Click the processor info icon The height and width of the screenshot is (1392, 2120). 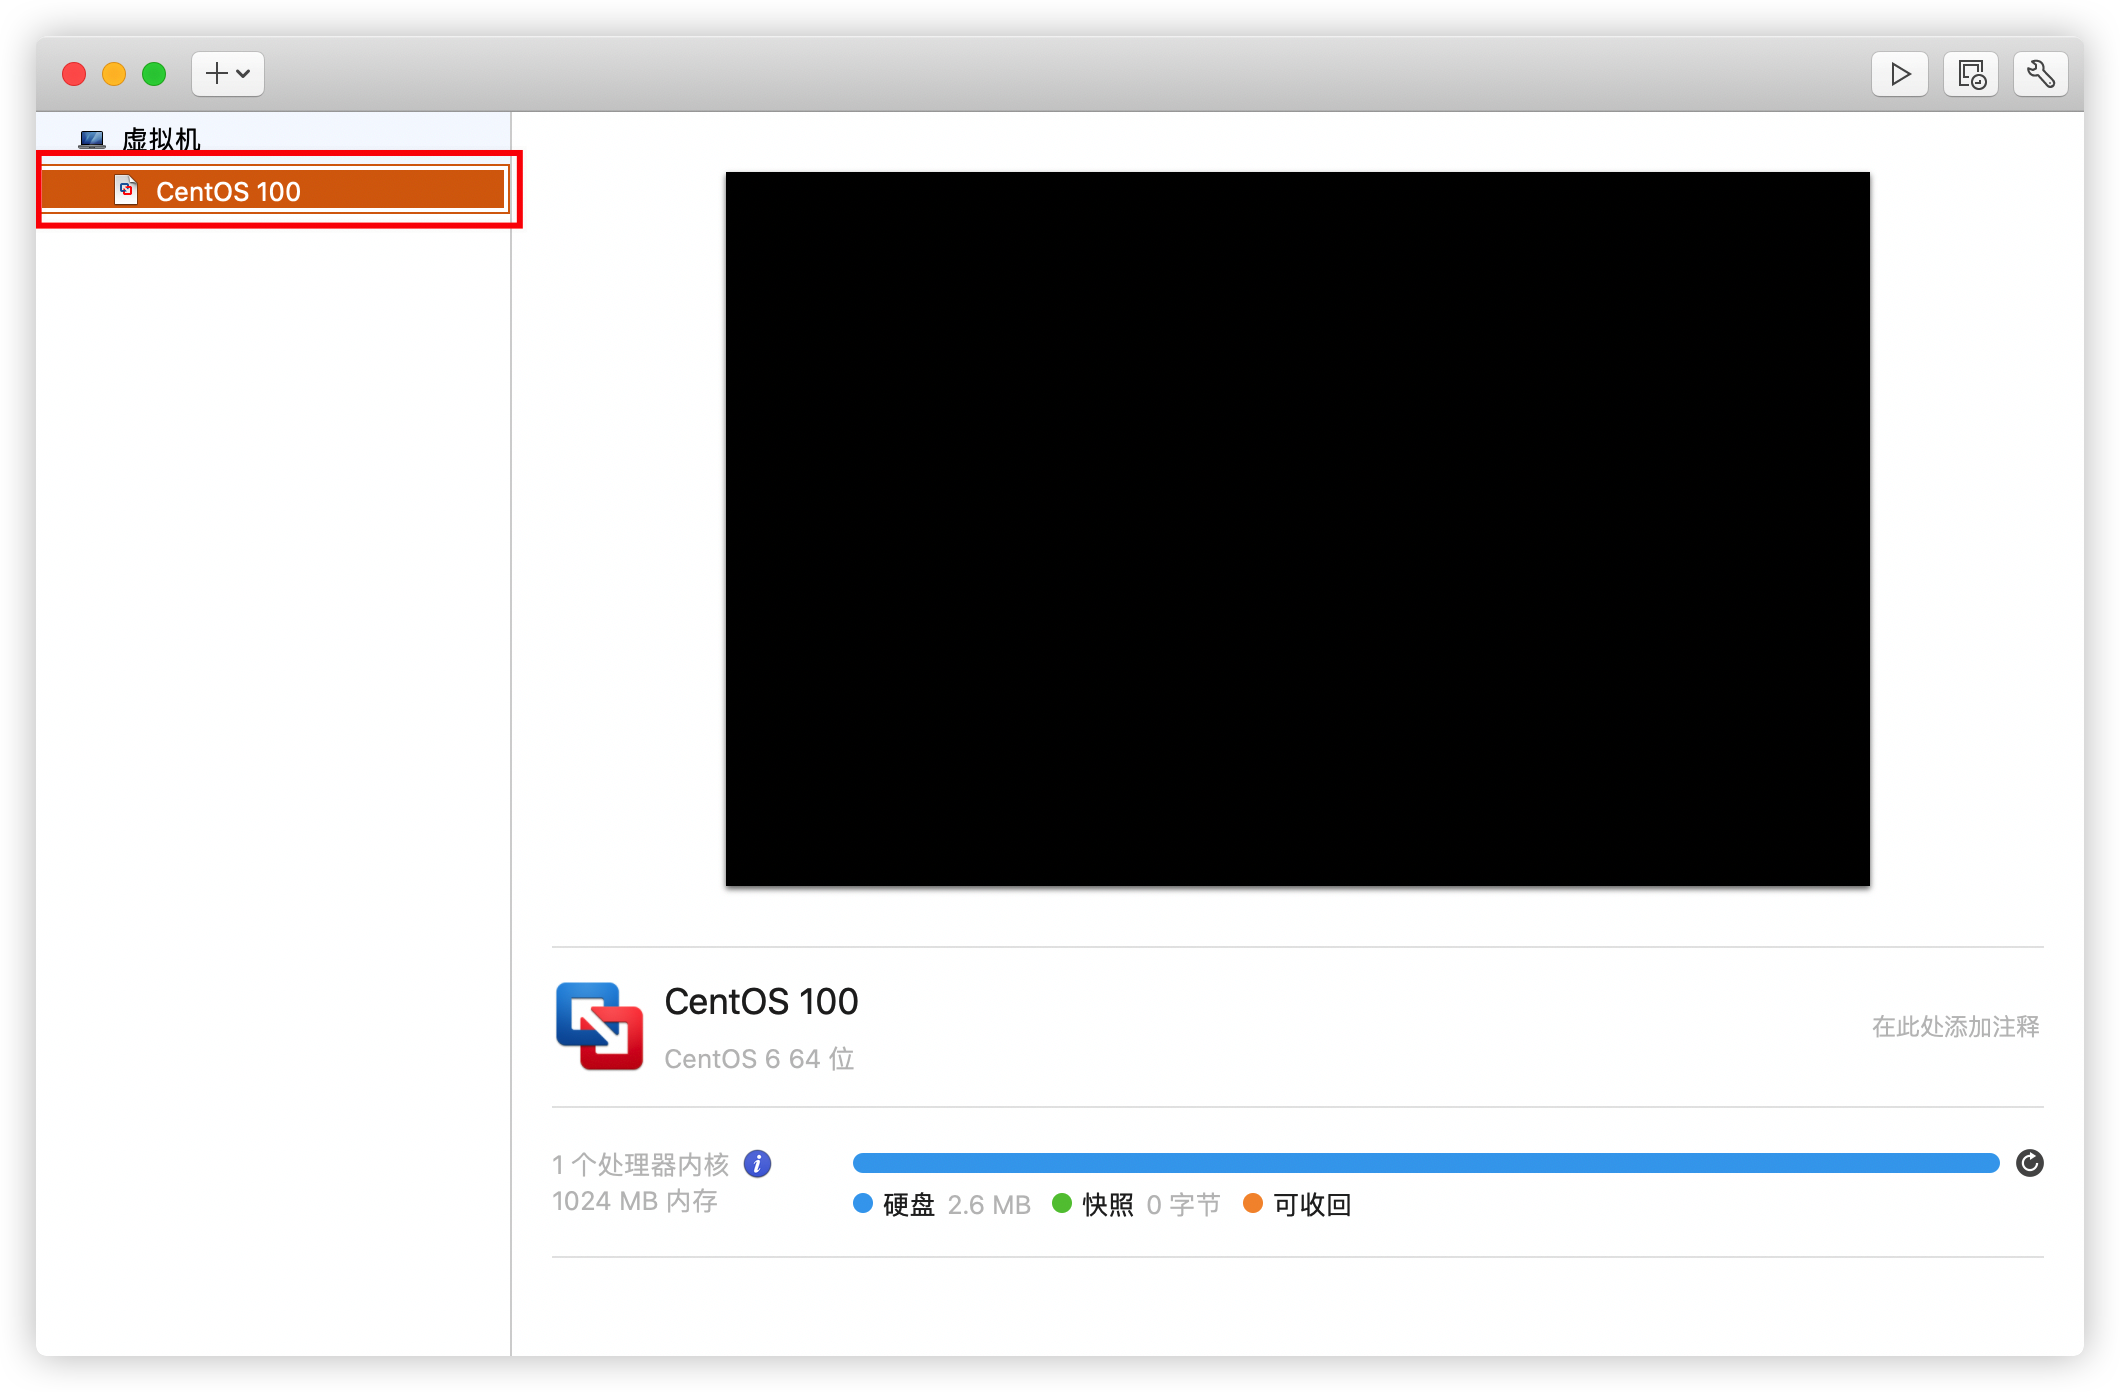pos(757,1164)
